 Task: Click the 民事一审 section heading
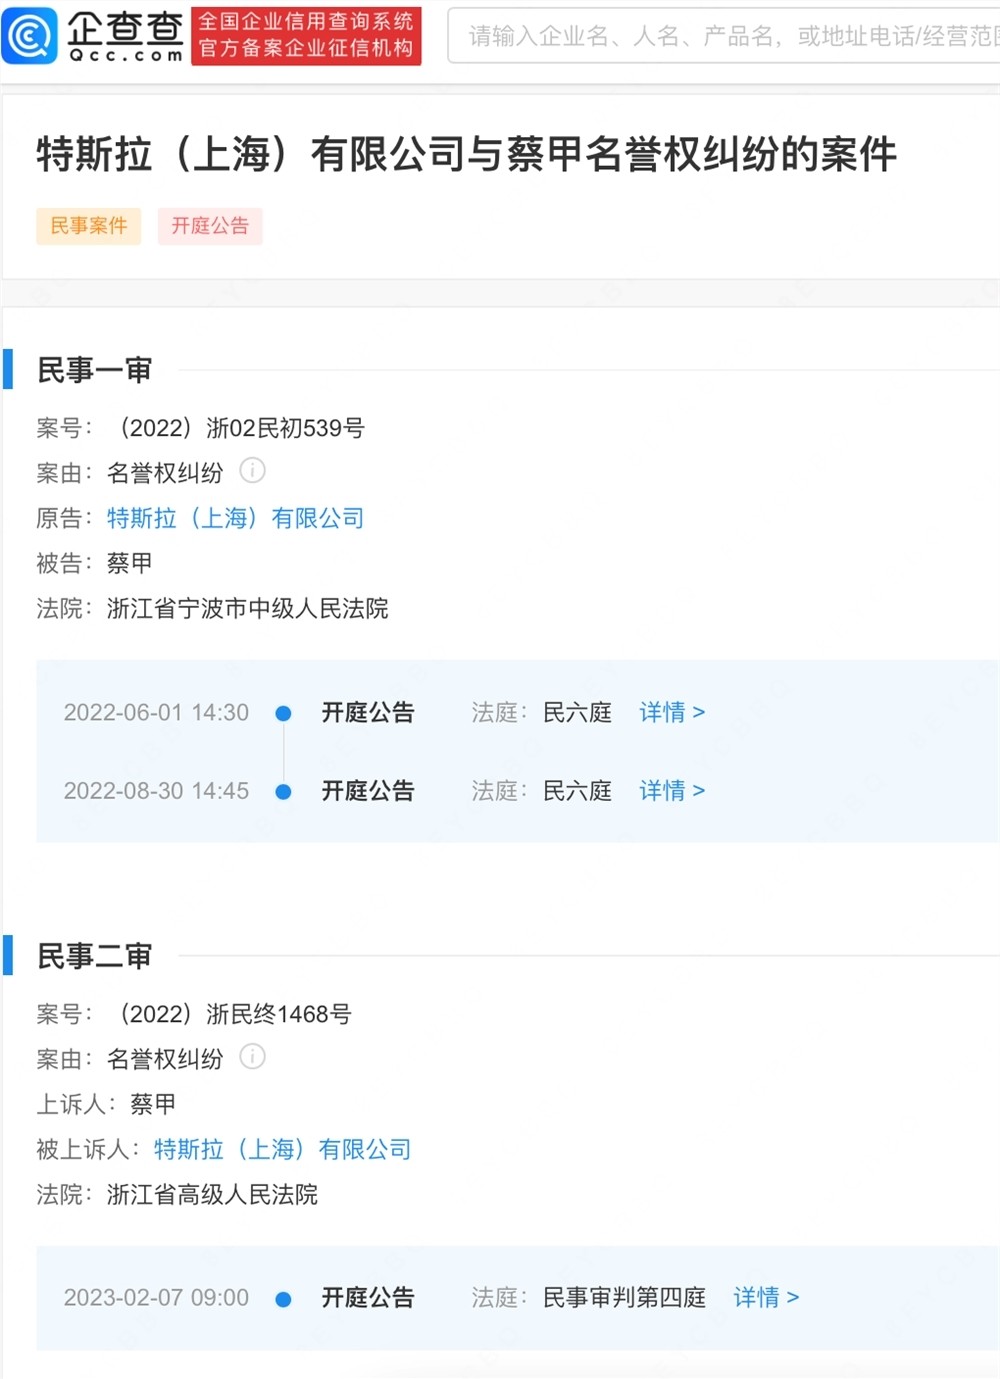pos(94,370)
